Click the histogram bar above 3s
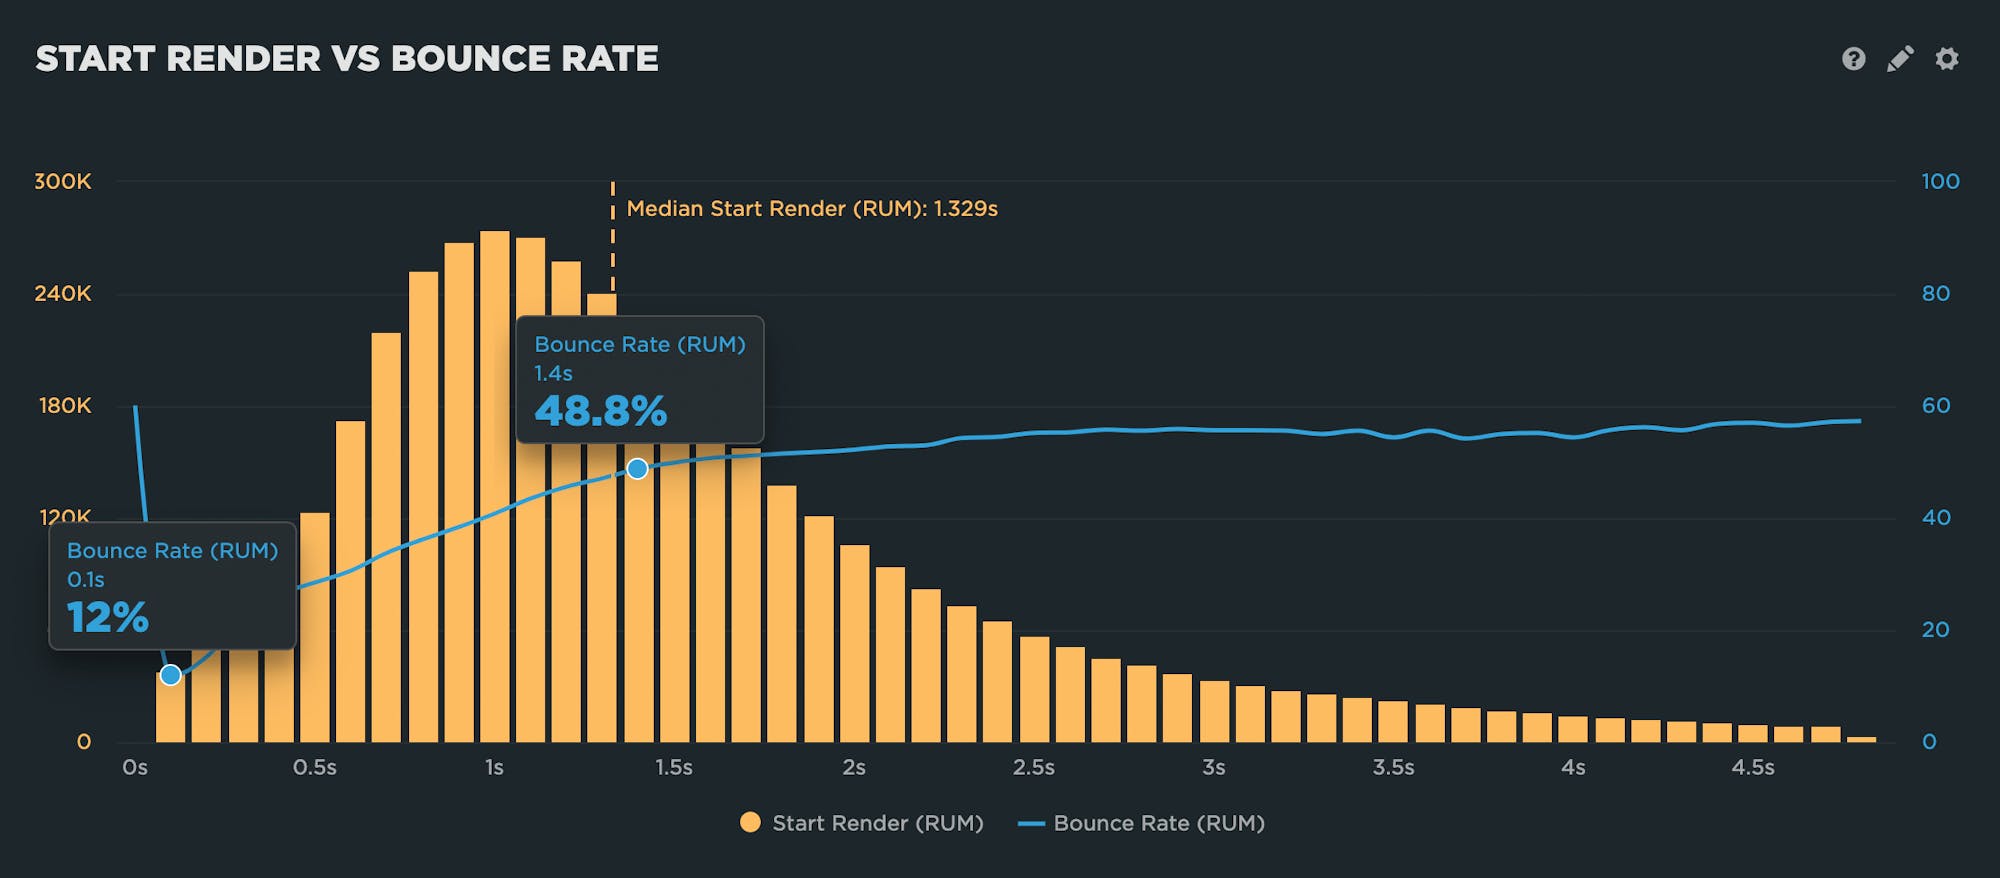Viewport: 2000px width, 878px height. click(1214, 711)
